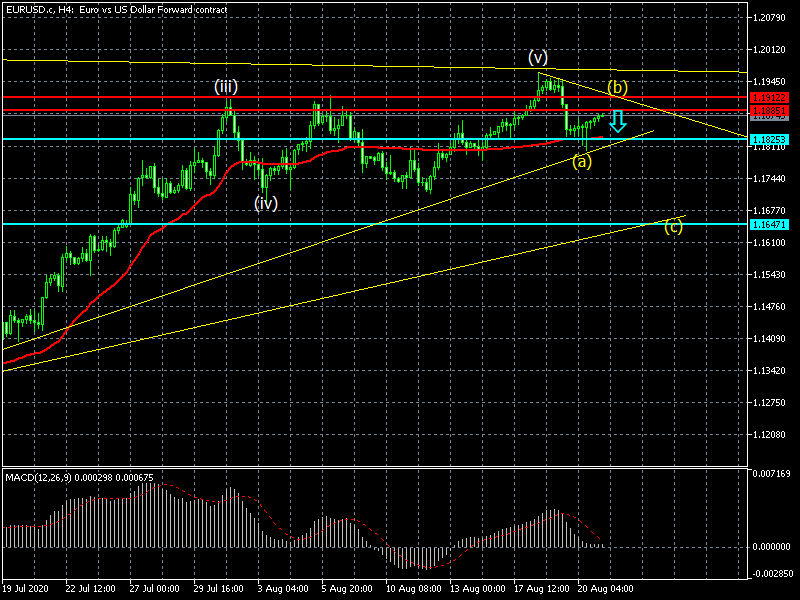Click the 5 Aug 20:00 time label
The width and height of the screenshot is (800, 600).
(347, 590)
